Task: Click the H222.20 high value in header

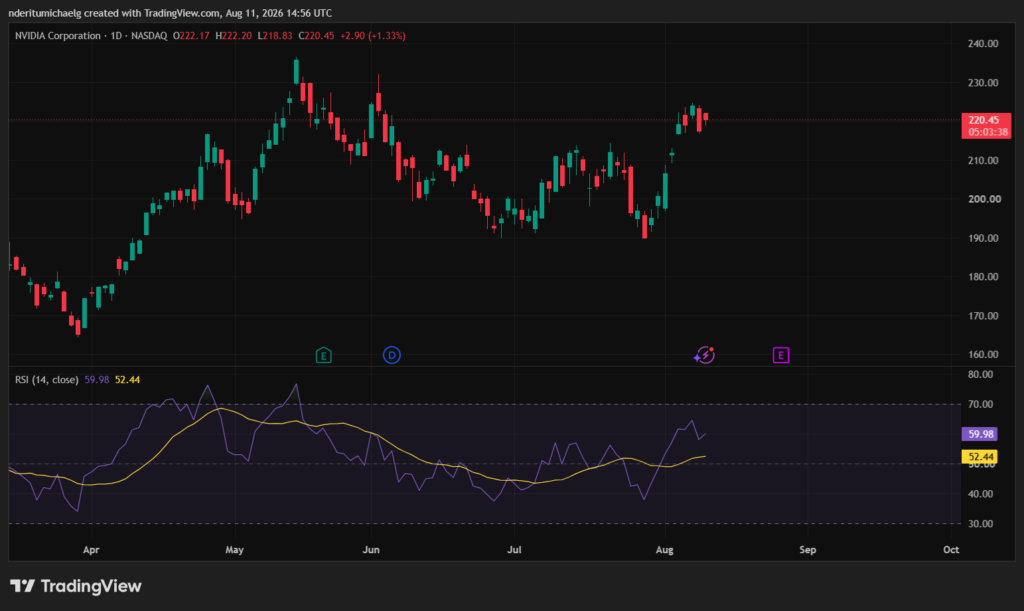Action: (233, 36)
